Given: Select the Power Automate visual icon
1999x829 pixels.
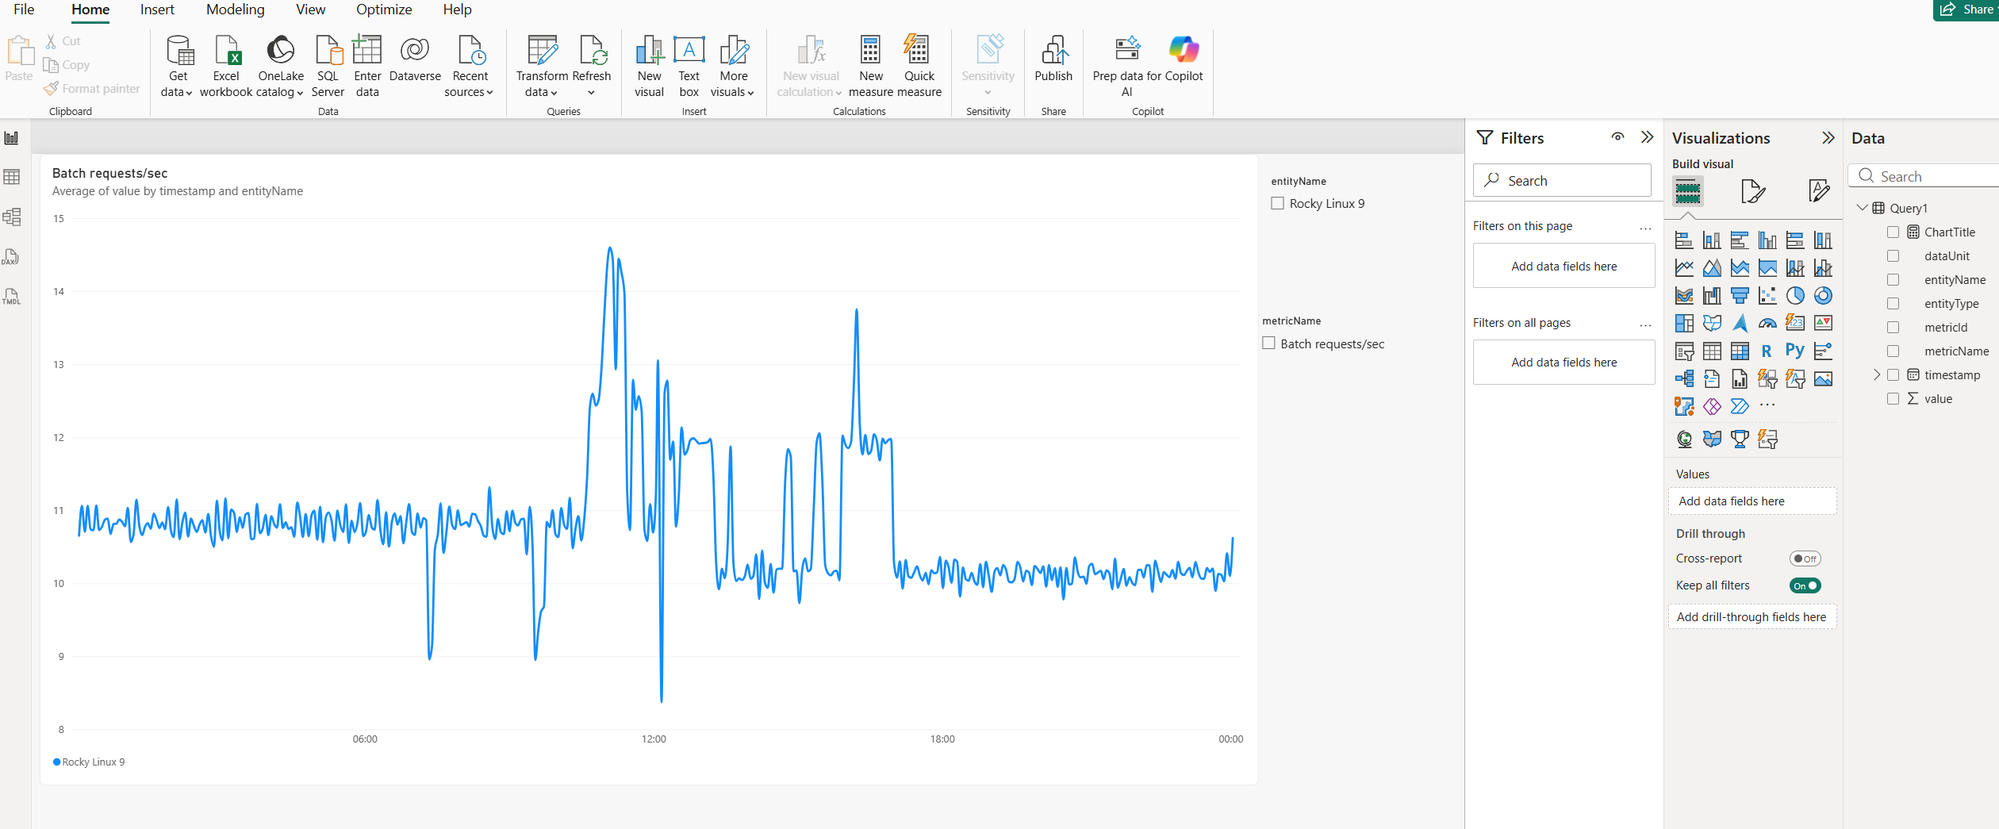Looking at the screenshot, I should (1740, 406).
